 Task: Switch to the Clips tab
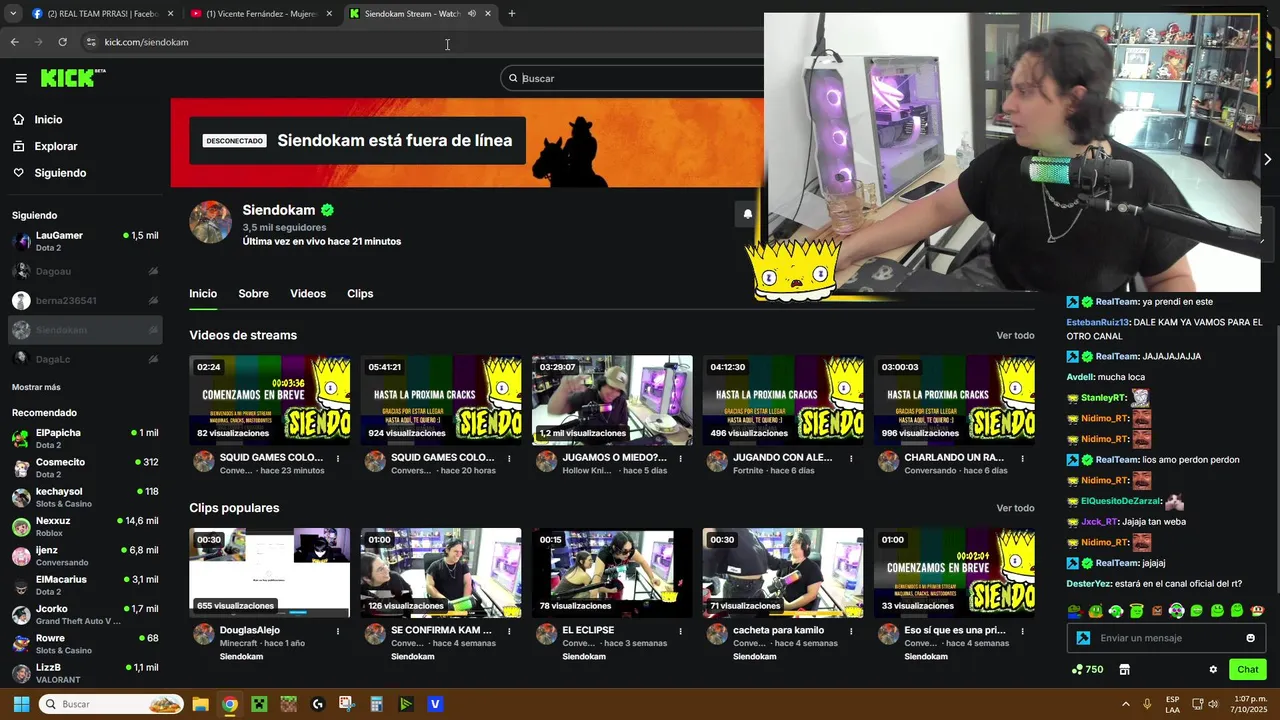(360, 293)
